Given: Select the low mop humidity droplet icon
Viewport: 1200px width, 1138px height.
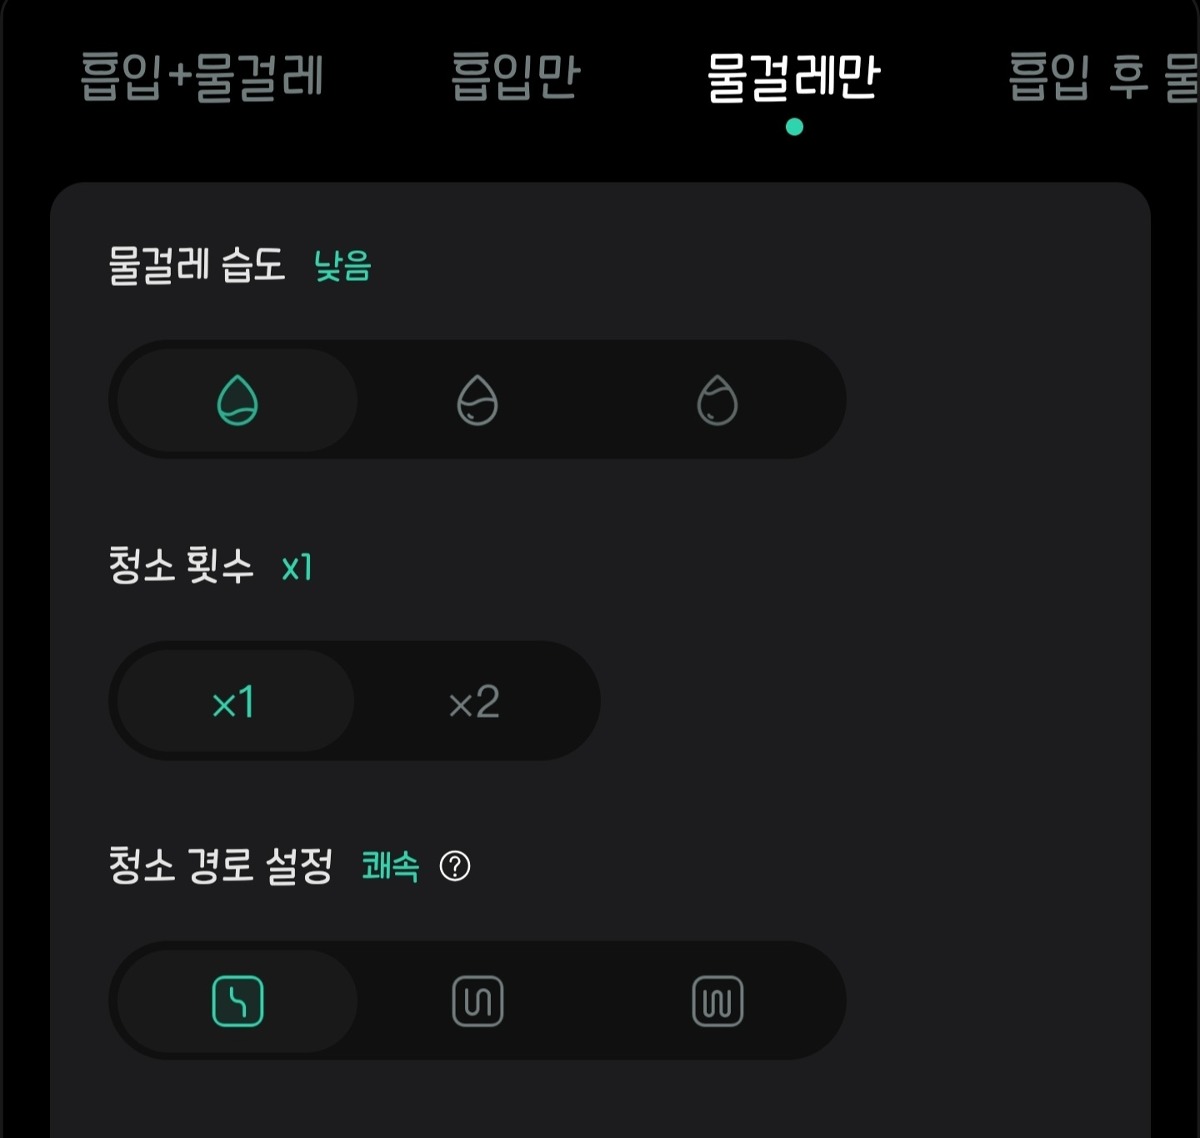Looking at the screenshot, I should click(237, 401).
